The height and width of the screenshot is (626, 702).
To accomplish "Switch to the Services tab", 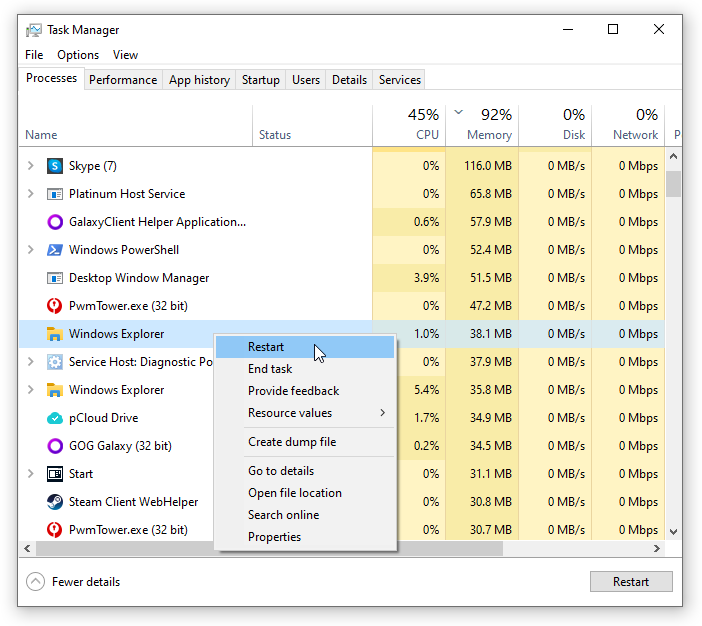I will coord(400,80).
